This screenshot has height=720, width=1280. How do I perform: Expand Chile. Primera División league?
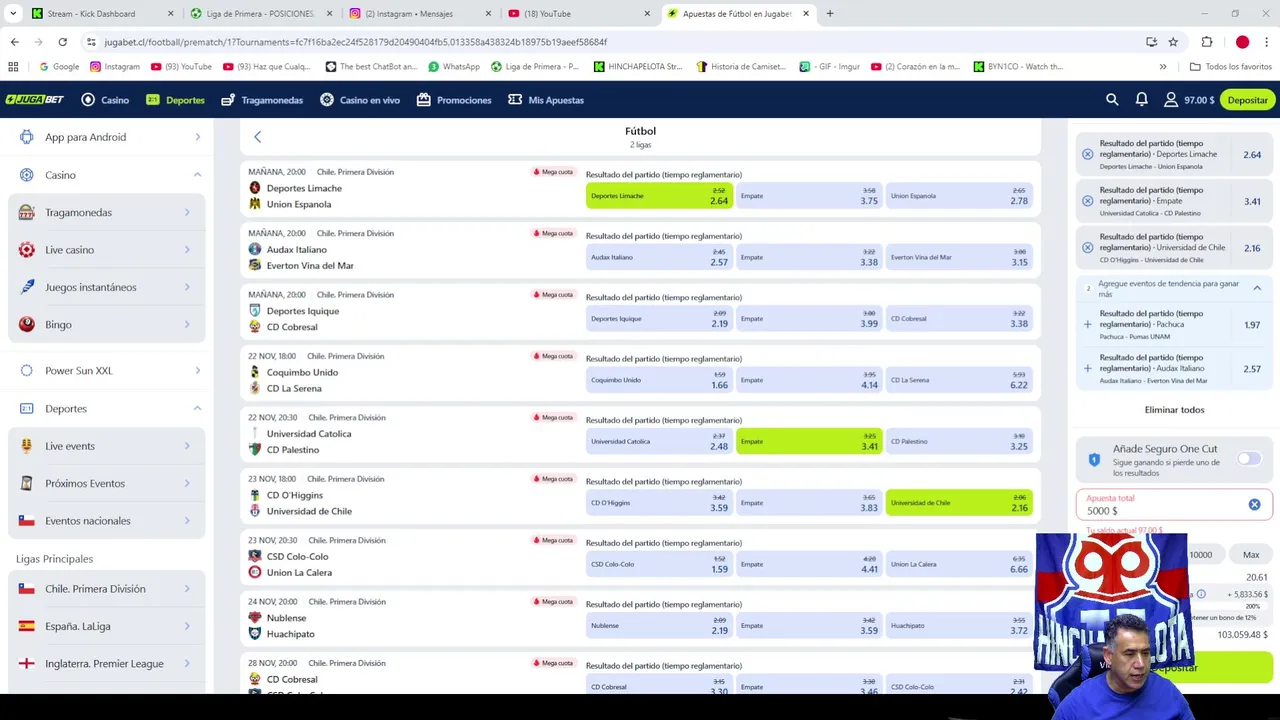pos(187,589)
